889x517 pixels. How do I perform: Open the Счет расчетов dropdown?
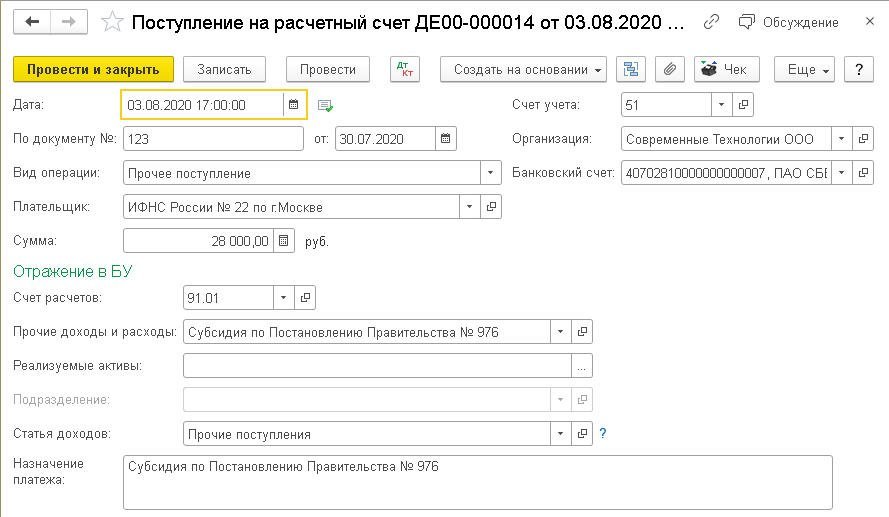pyautogui.click(x=284, y=298)
